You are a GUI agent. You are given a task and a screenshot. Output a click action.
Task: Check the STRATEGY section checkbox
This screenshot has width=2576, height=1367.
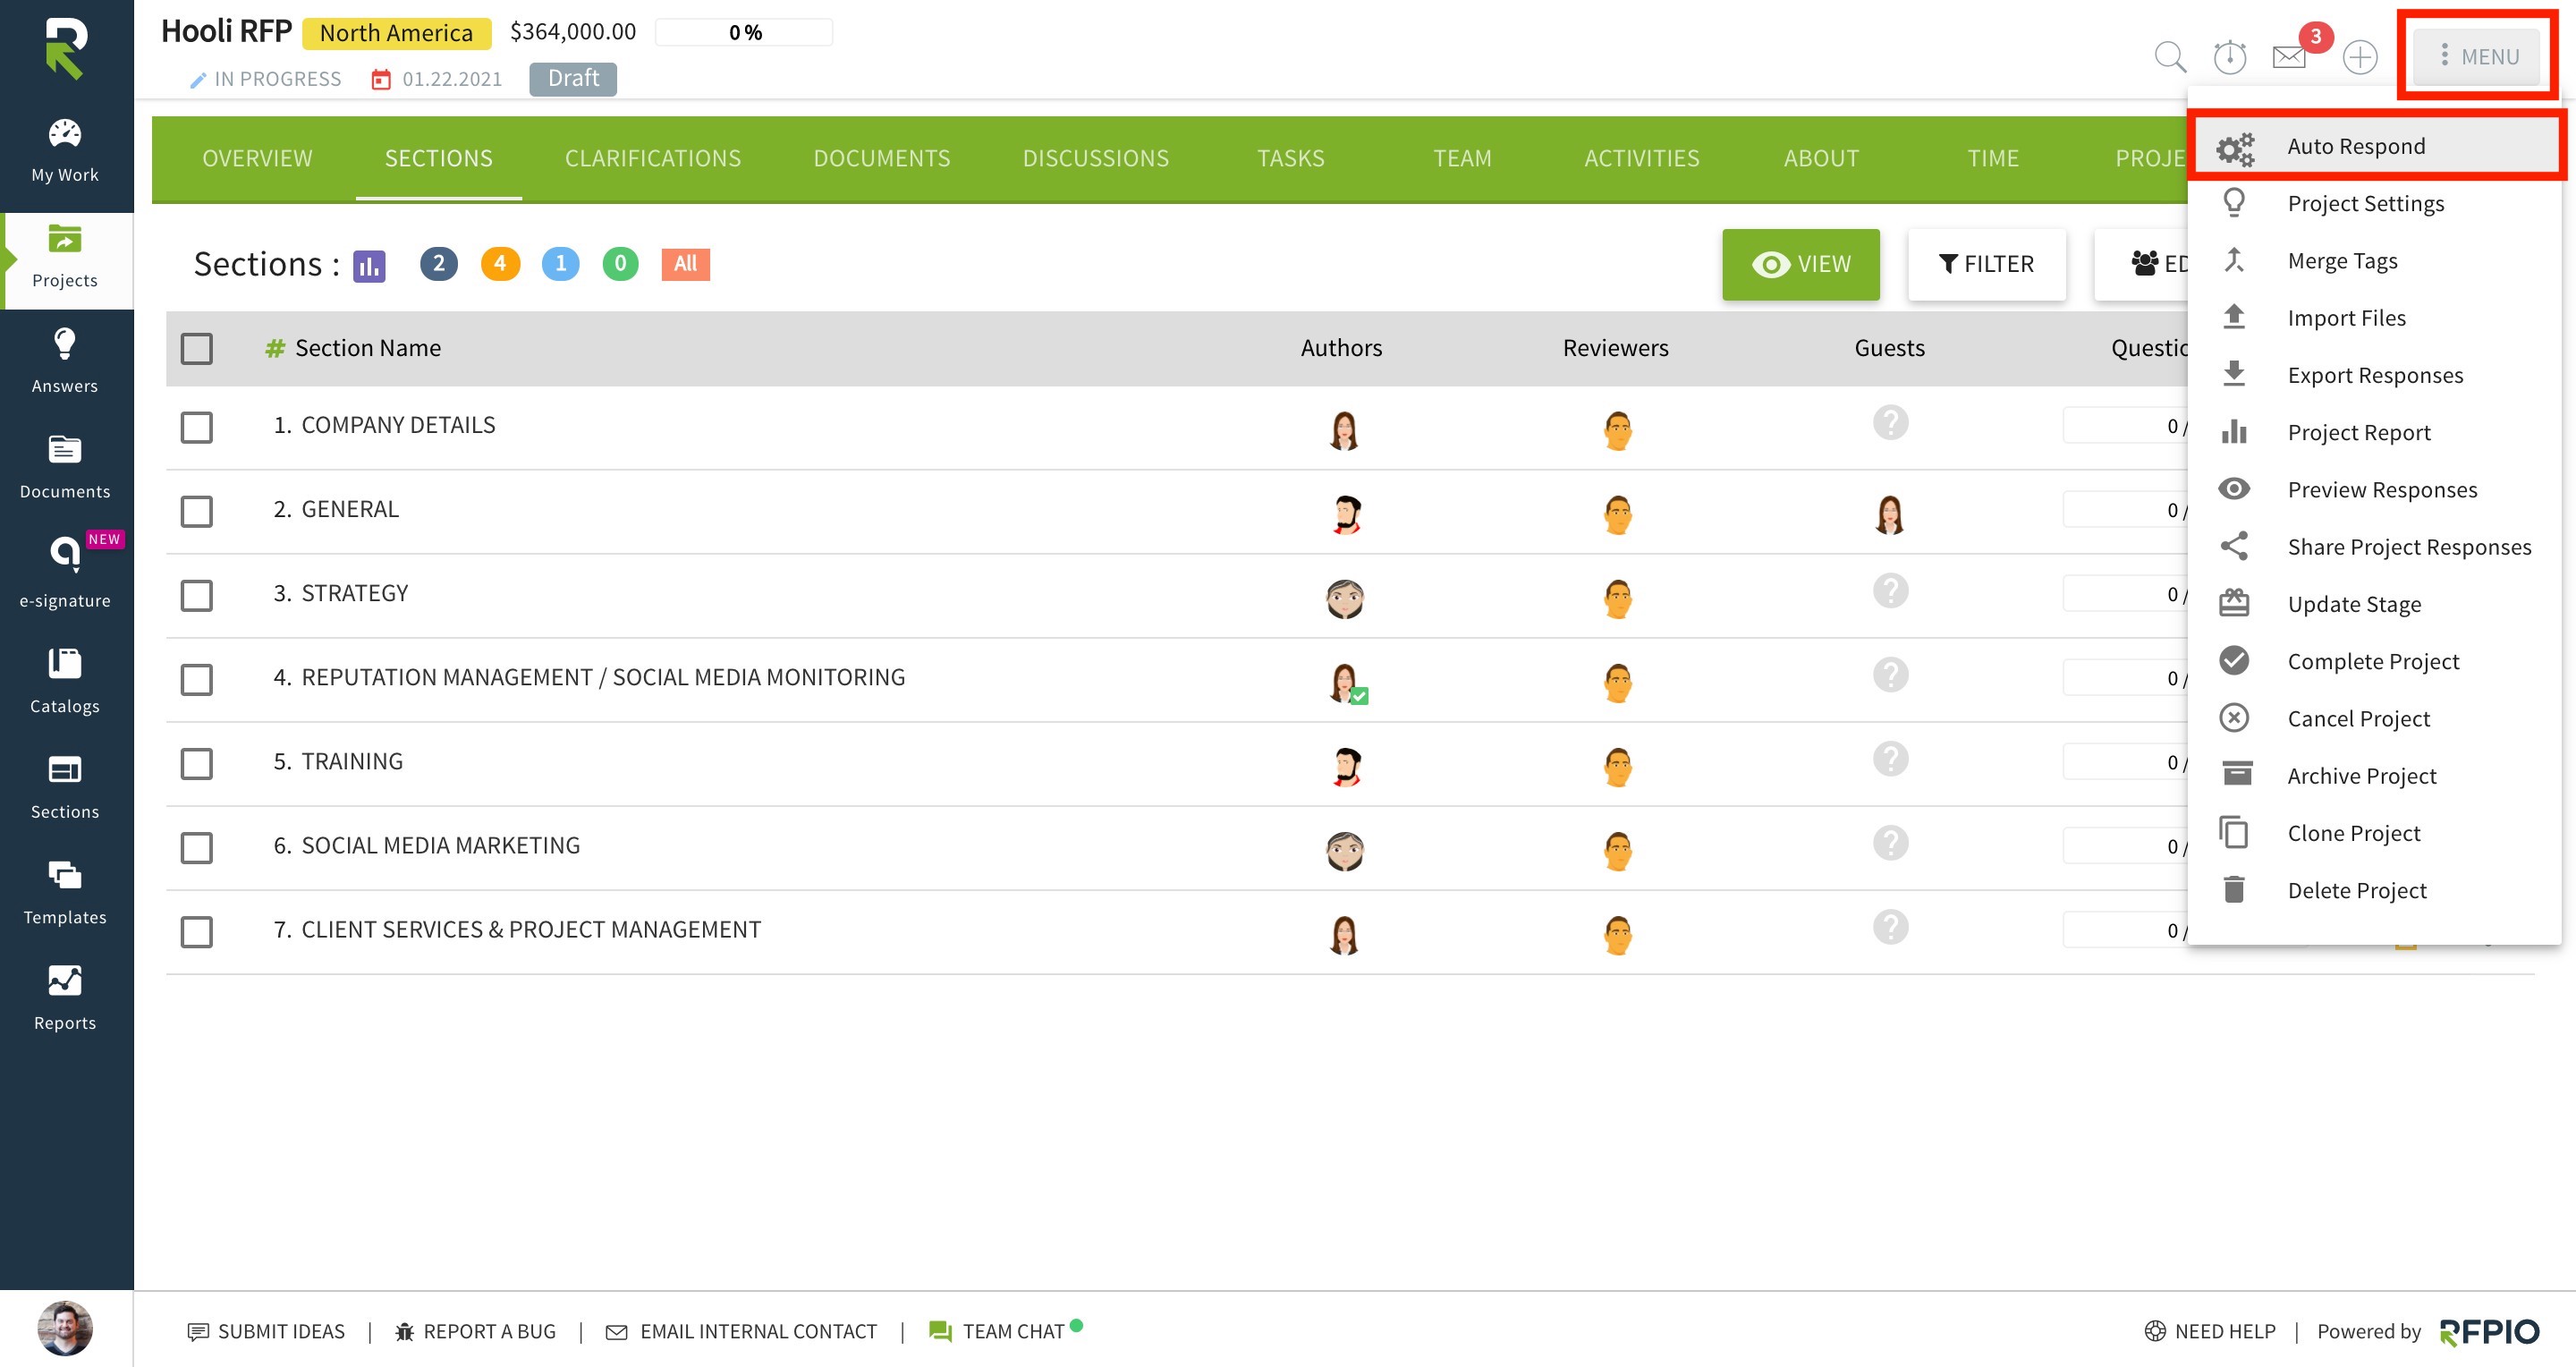click(x=196, y=595)
